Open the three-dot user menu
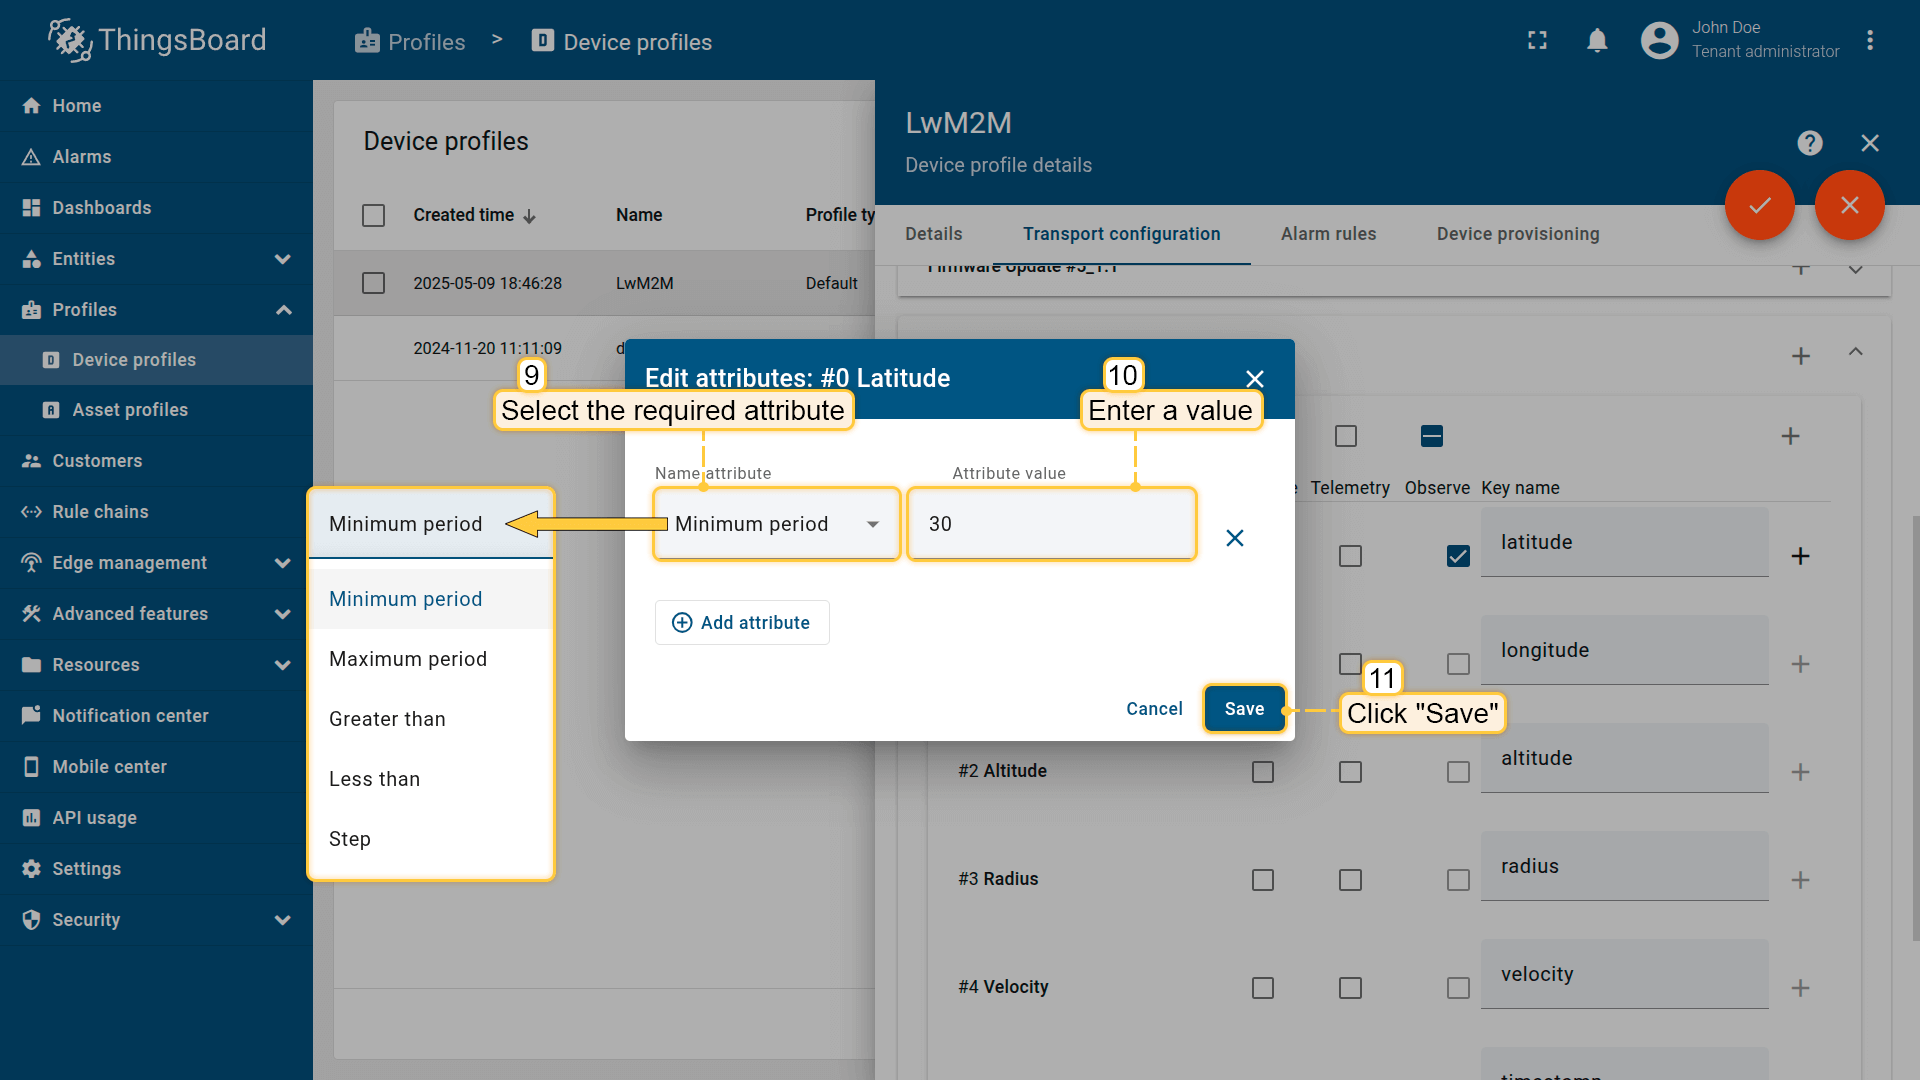Screen dimensions: 1920x1080 click(1870, 41)
